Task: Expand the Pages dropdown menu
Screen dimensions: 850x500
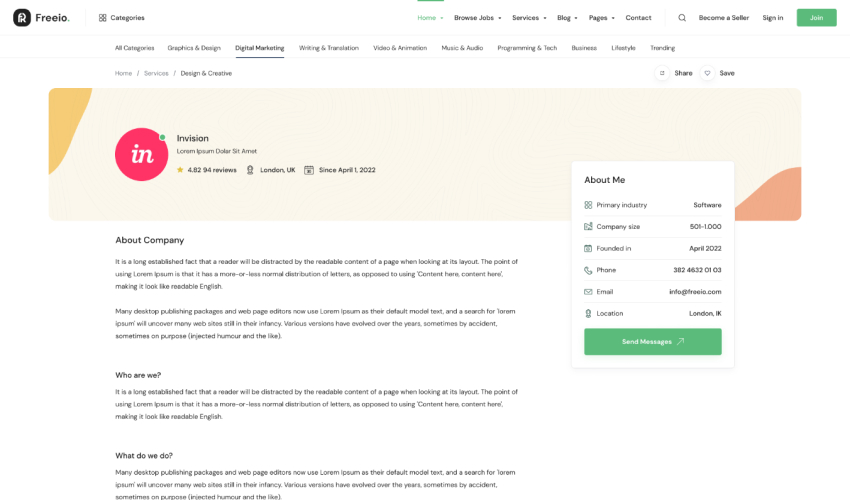Action: click(601, 17)
